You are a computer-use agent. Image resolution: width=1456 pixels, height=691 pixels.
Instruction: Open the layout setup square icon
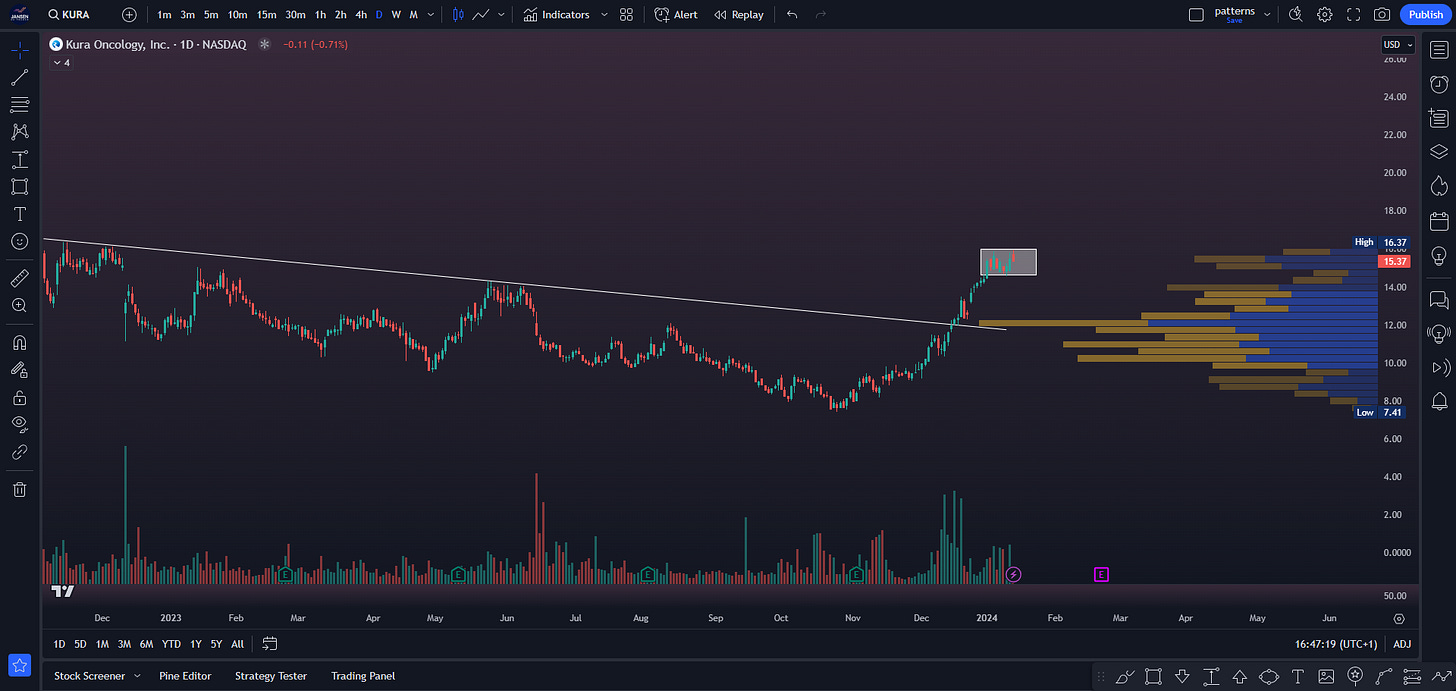point(1196,15)
